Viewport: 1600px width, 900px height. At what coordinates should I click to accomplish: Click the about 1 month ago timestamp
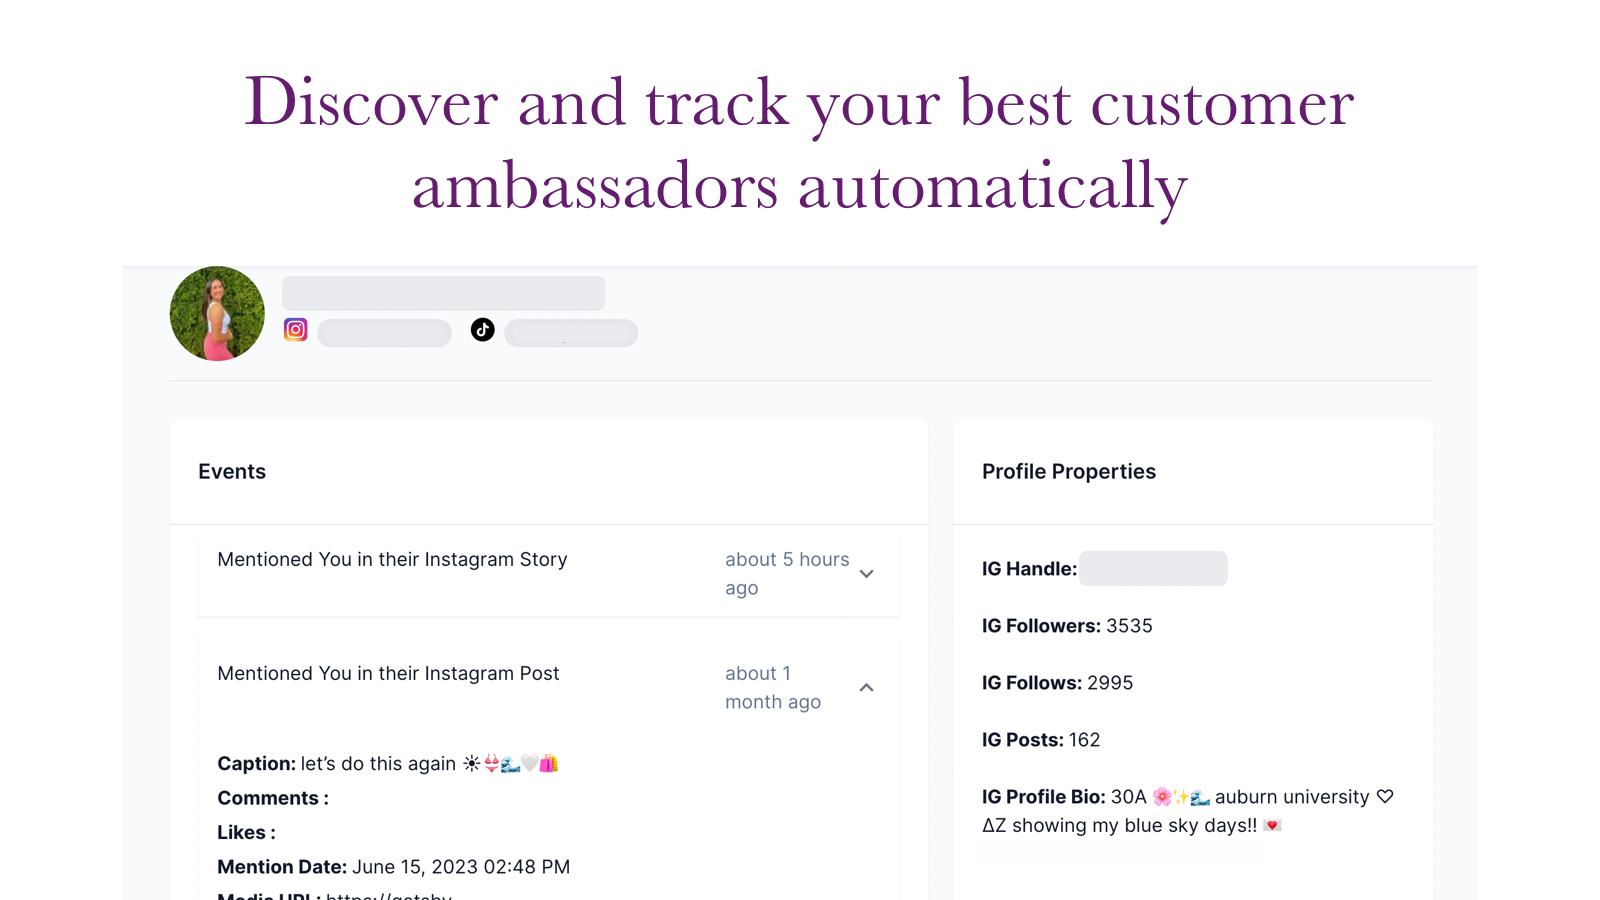tap(773, 688)
